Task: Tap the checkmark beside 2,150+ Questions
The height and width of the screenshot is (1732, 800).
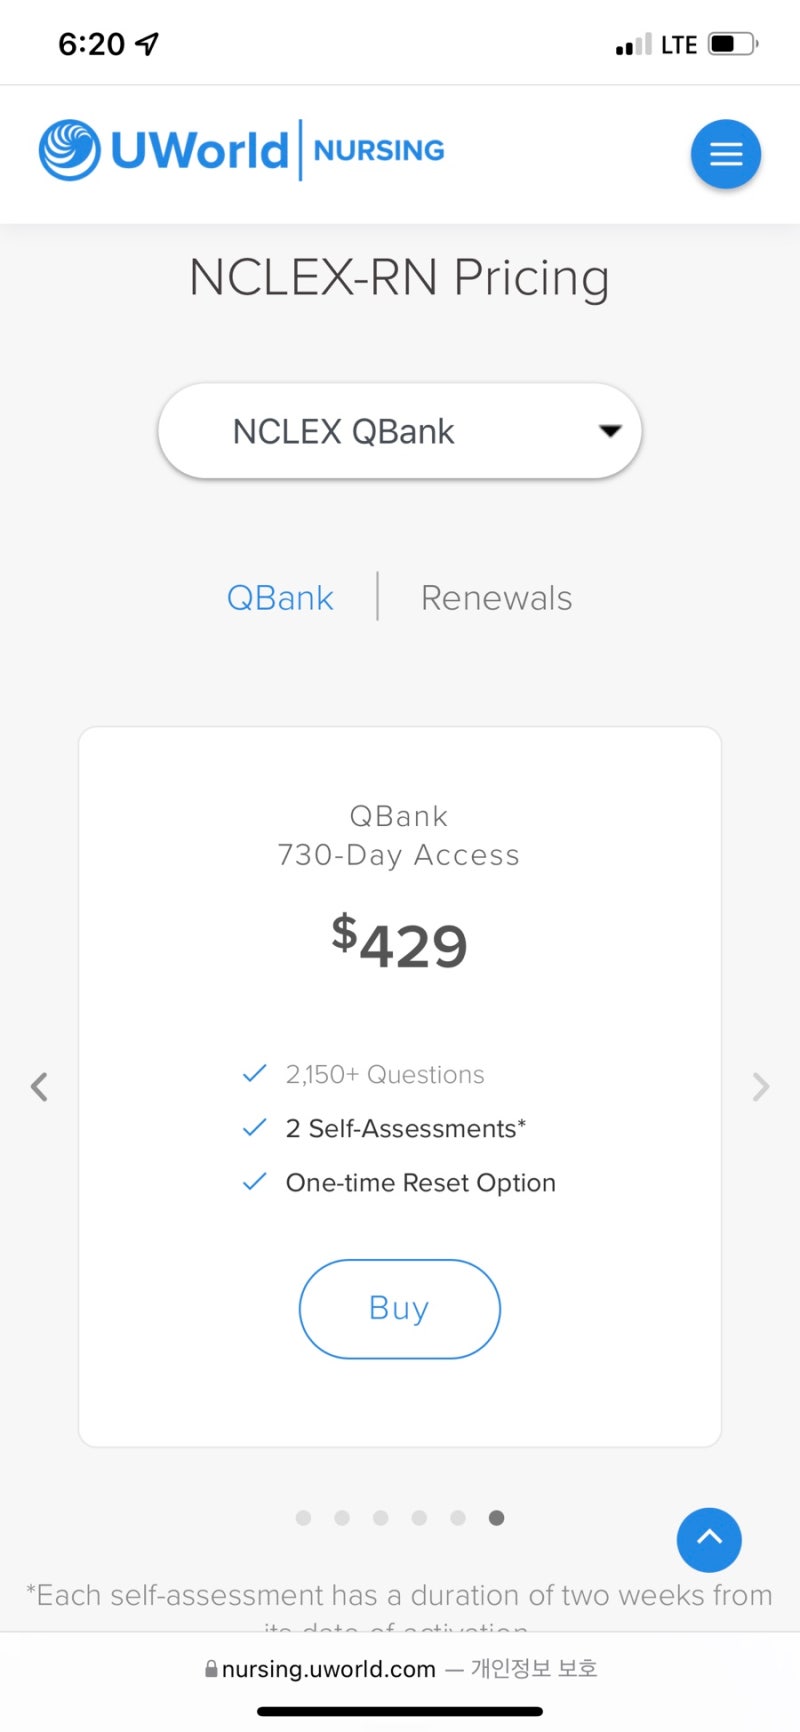Action: coord(255,1073)
